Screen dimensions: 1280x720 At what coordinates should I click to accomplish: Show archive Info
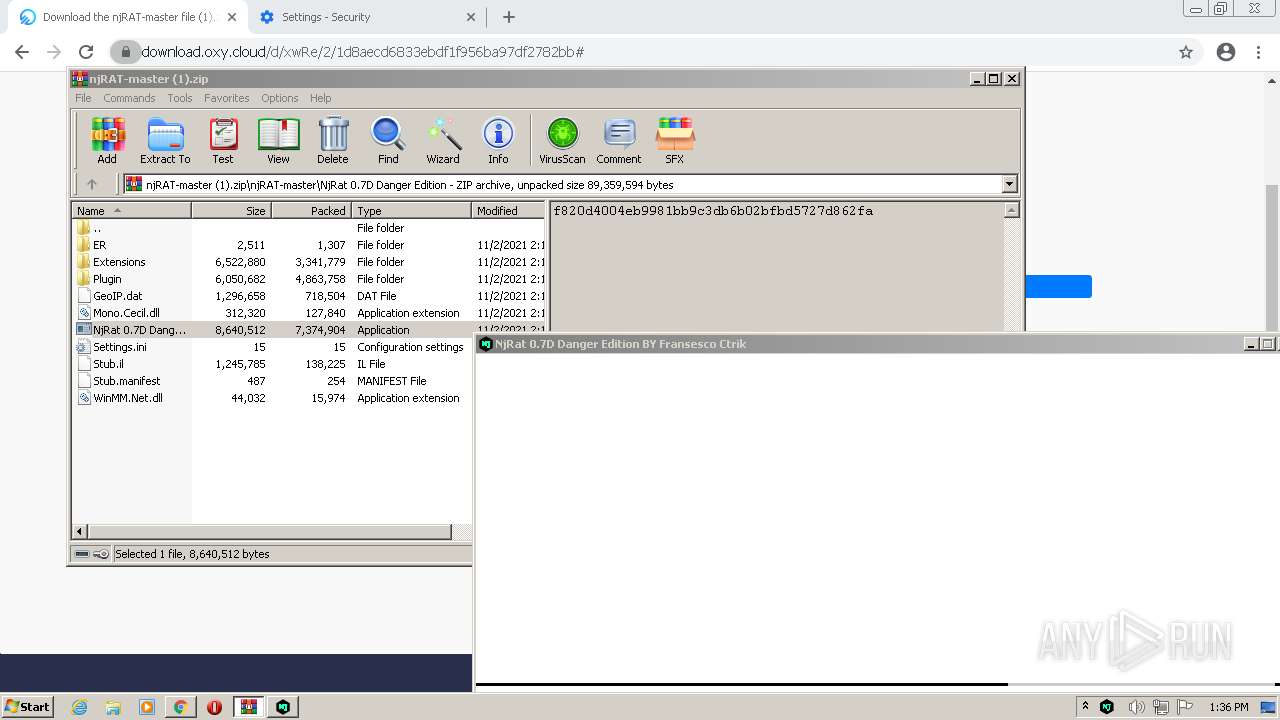click(498, 140)
